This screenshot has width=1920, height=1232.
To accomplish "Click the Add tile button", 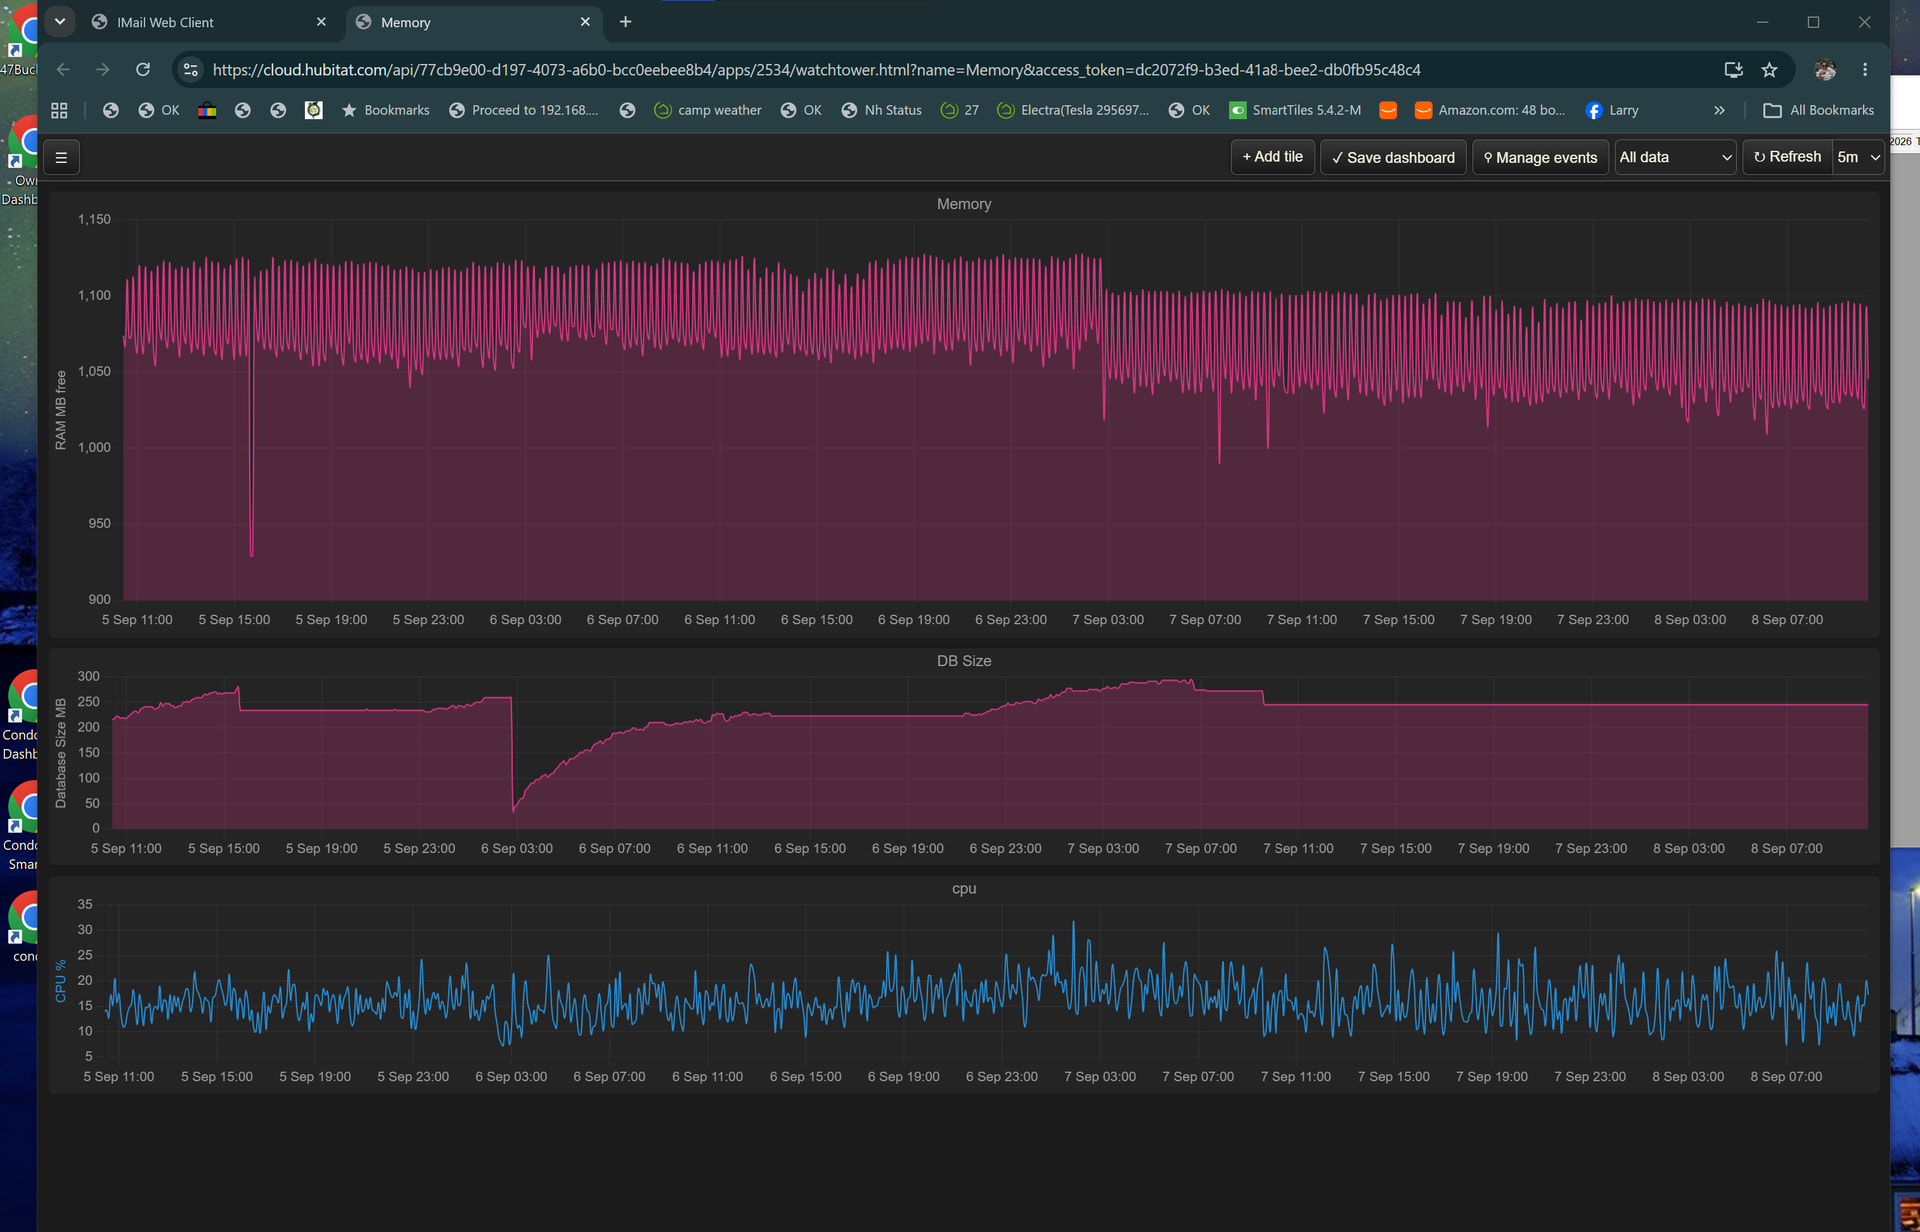I will coord(1272,157).
